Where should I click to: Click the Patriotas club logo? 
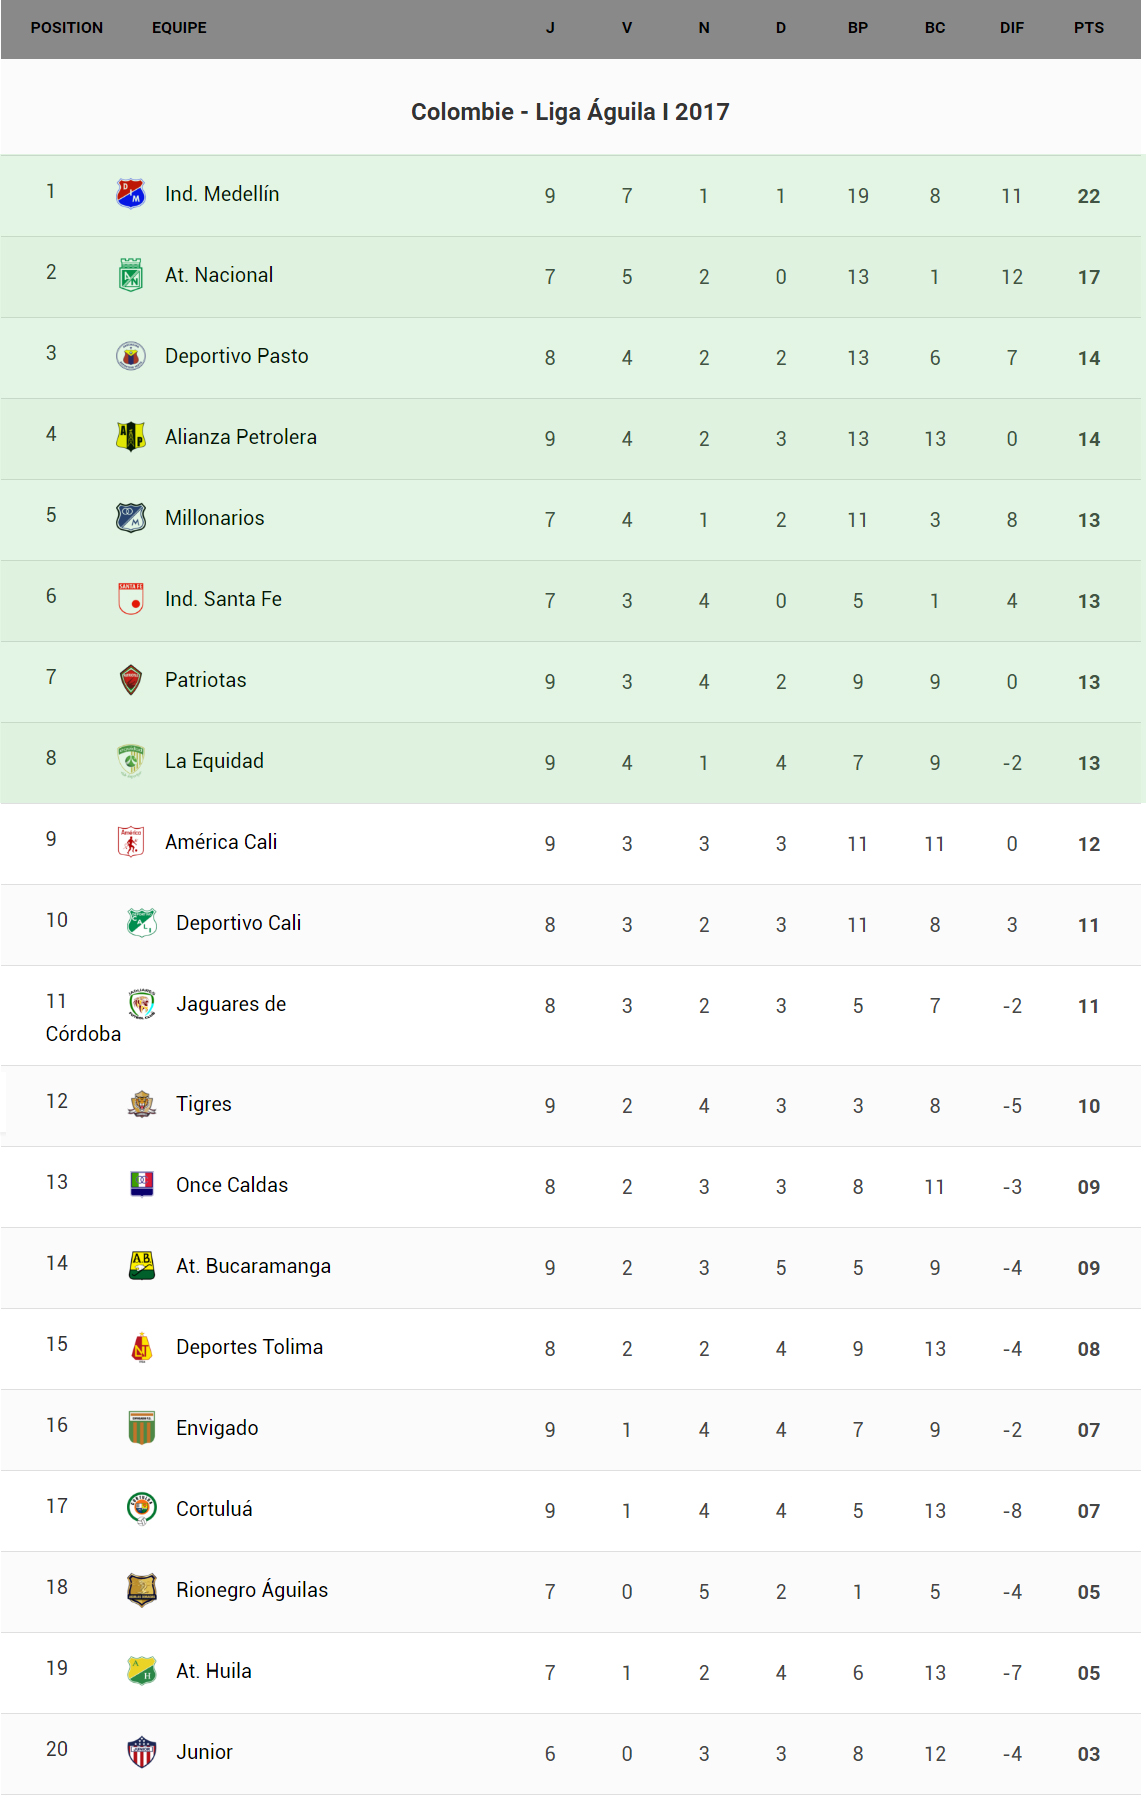pyautogui.click(x=131, y=679)
